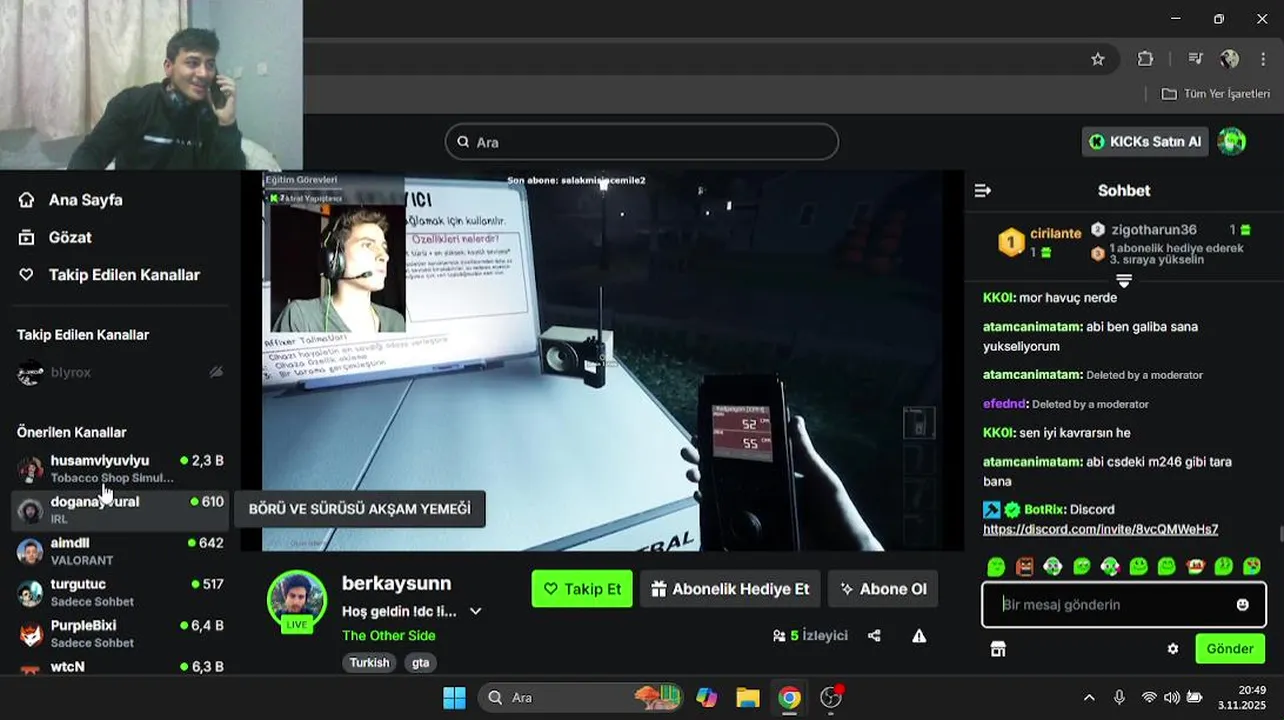Image resolution: width=1284 pixels, height=720 pixels.
Task: Open chat settings gear icon
Action: [x=1173, y=649]
